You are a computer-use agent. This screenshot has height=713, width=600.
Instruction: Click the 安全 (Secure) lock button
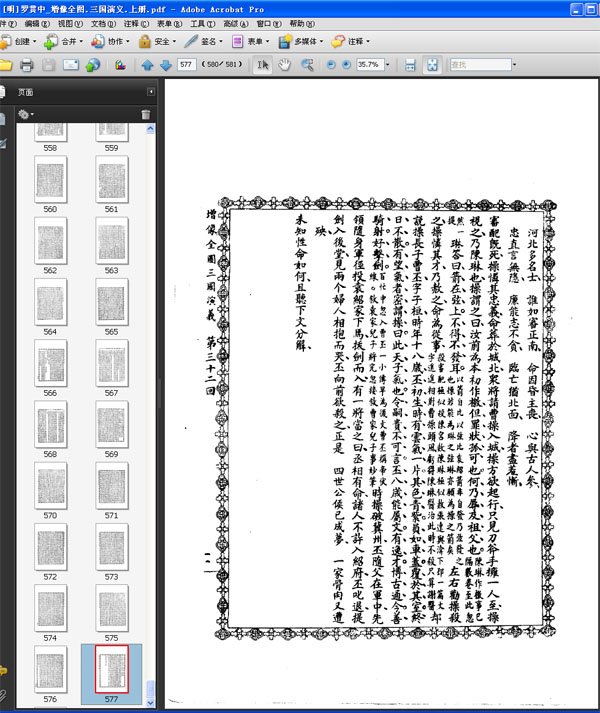click(x=157, y=41)
